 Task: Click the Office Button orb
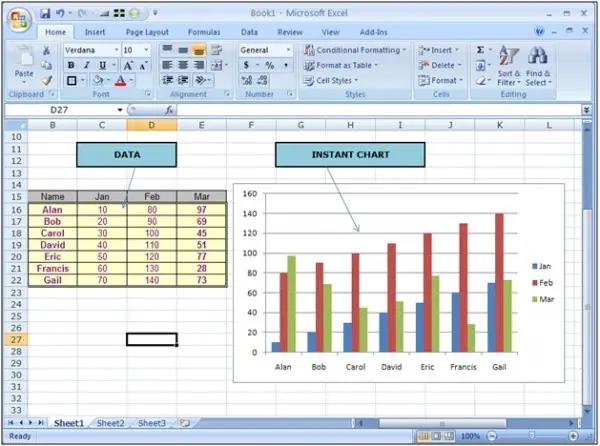pyautogui.click(x=19, y=20)
